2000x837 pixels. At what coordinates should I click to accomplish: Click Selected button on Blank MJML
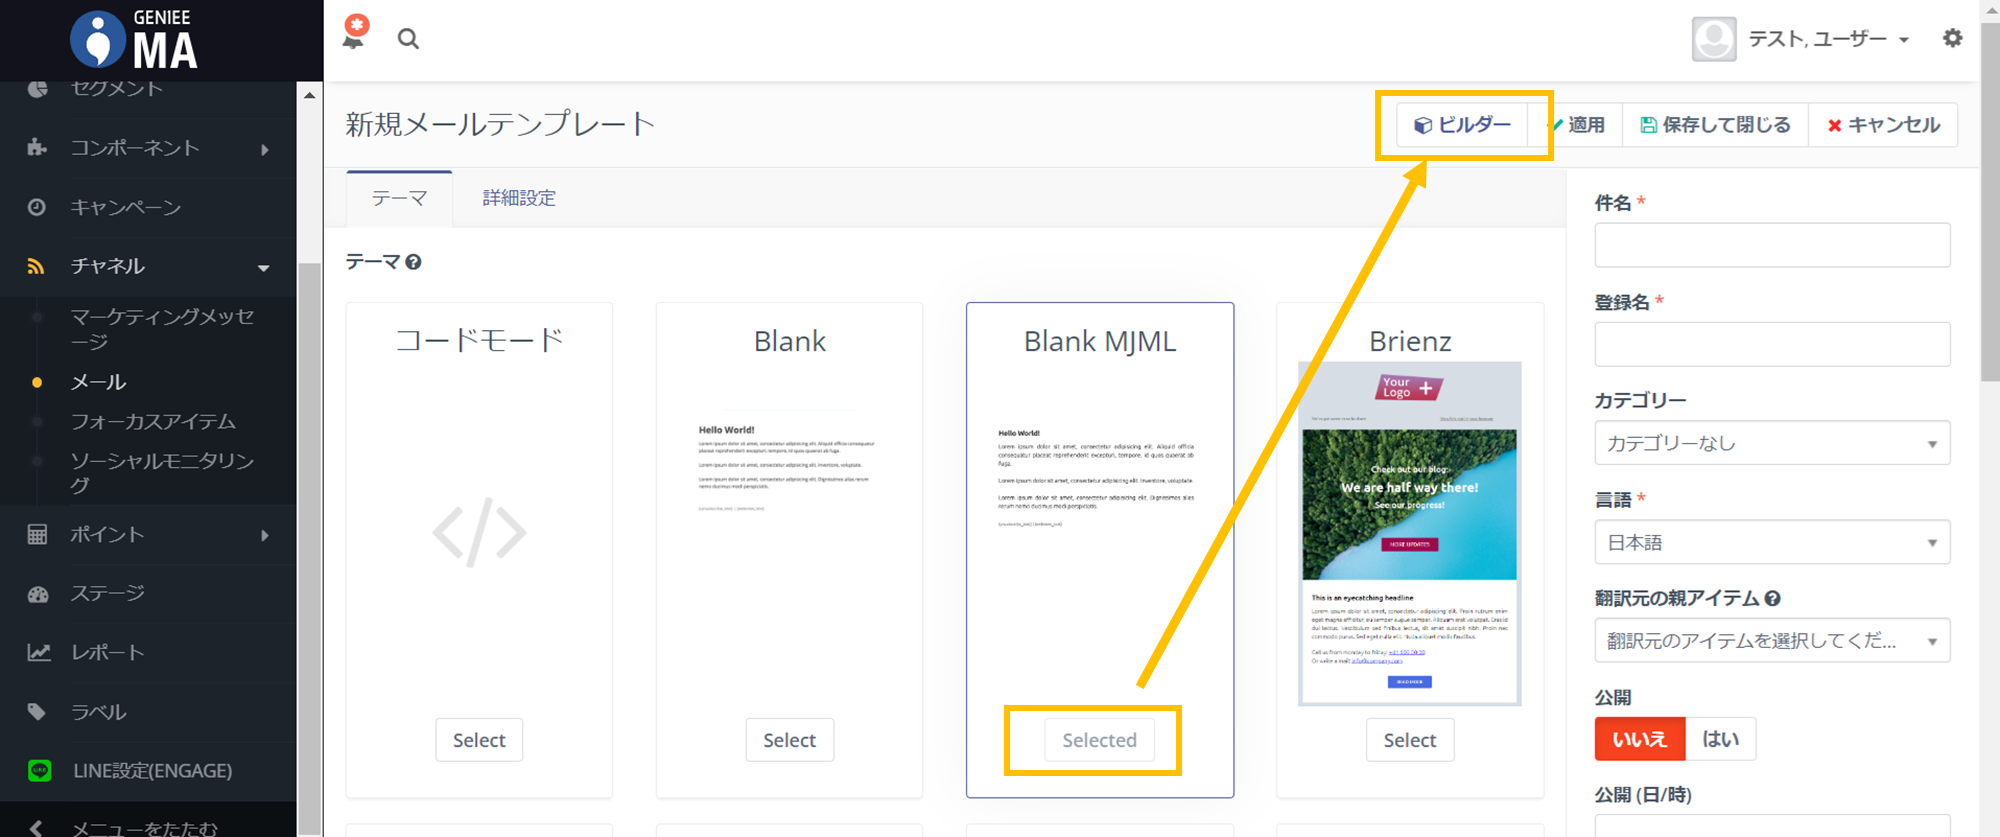[1099, 740]
